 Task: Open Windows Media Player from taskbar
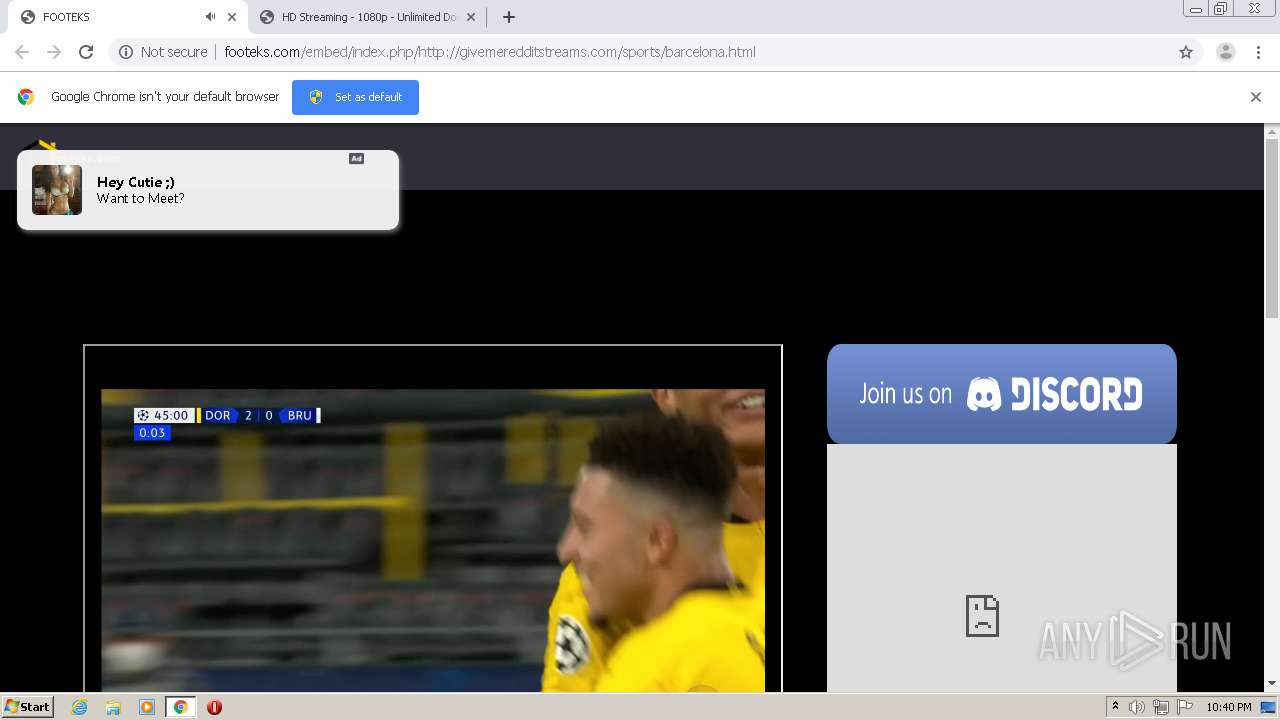point(147,707)
